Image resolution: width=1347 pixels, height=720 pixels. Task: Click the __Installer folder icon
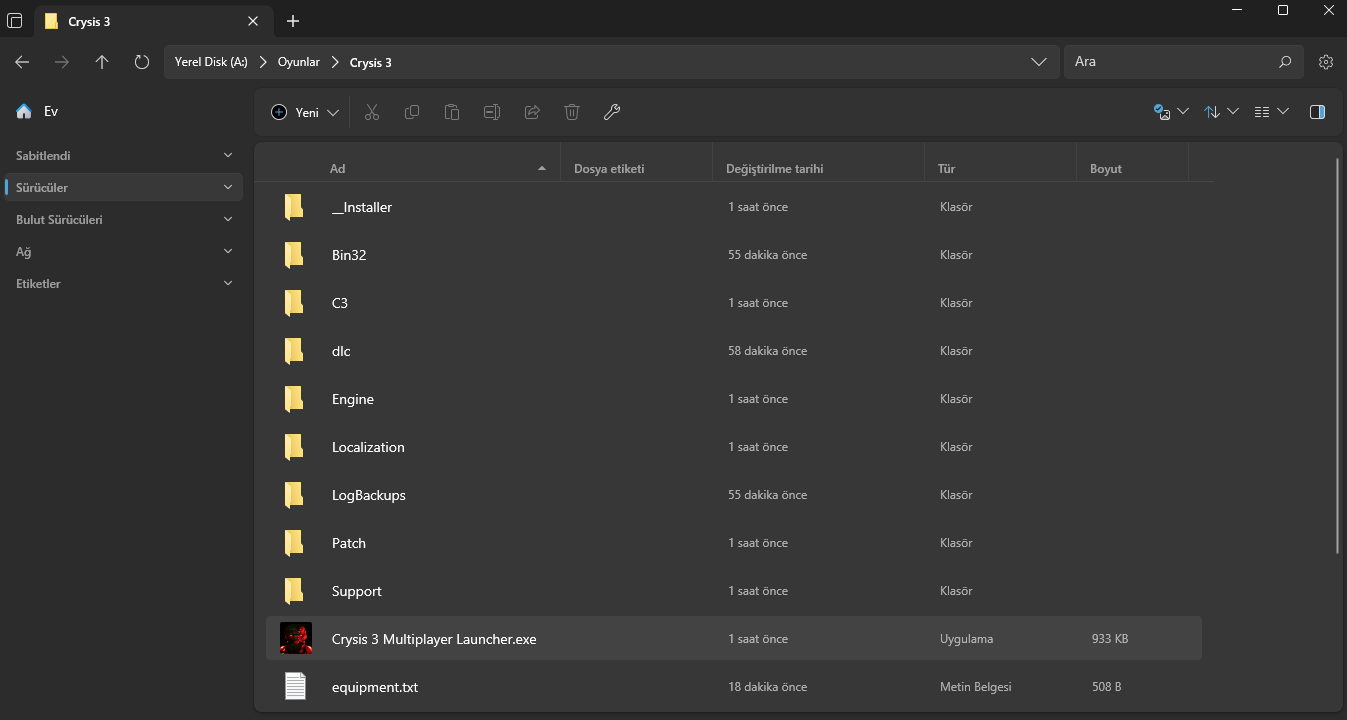294,207
